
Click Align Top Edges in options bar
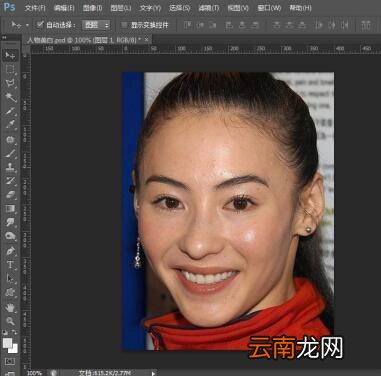click(188, 25)
